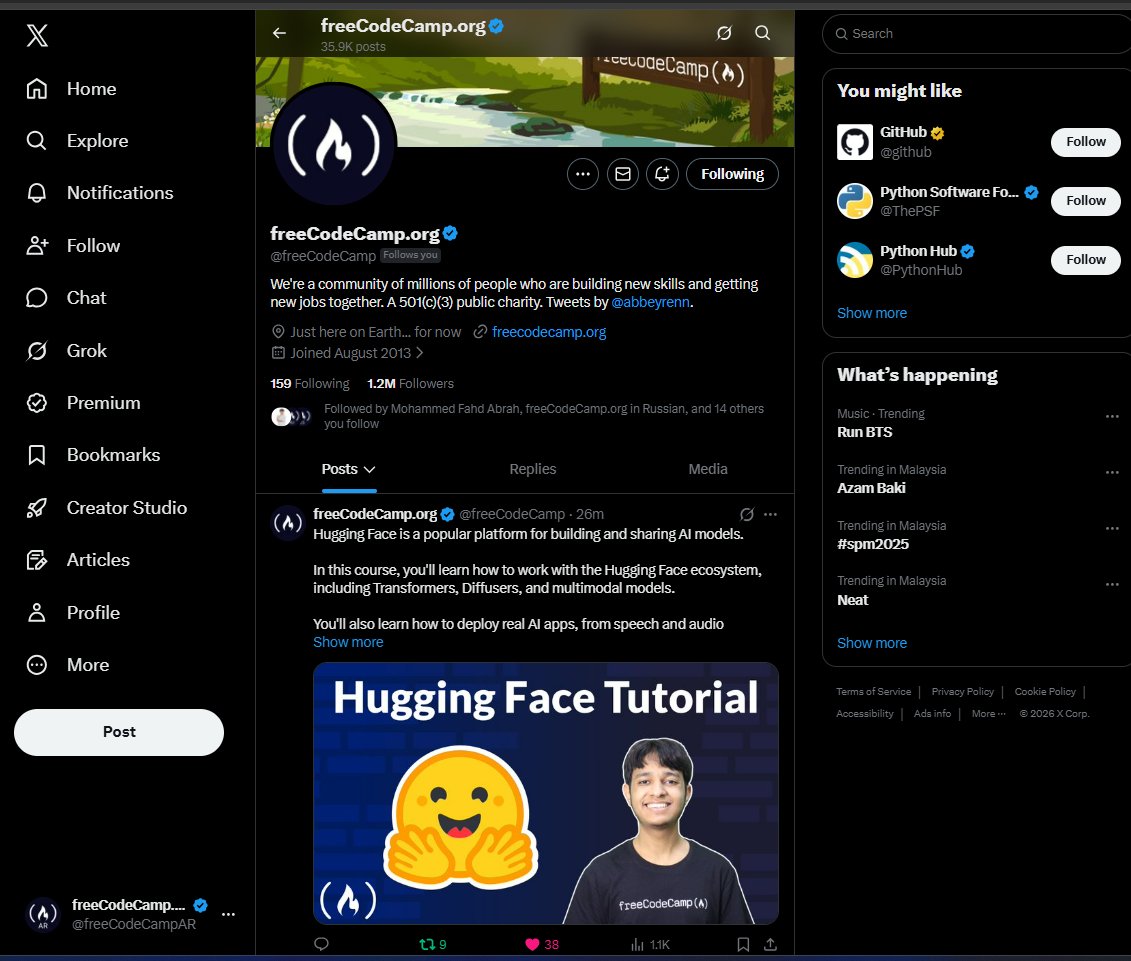
Task: Open options for Run BTS trend
Action: [x=1112, y=416]
